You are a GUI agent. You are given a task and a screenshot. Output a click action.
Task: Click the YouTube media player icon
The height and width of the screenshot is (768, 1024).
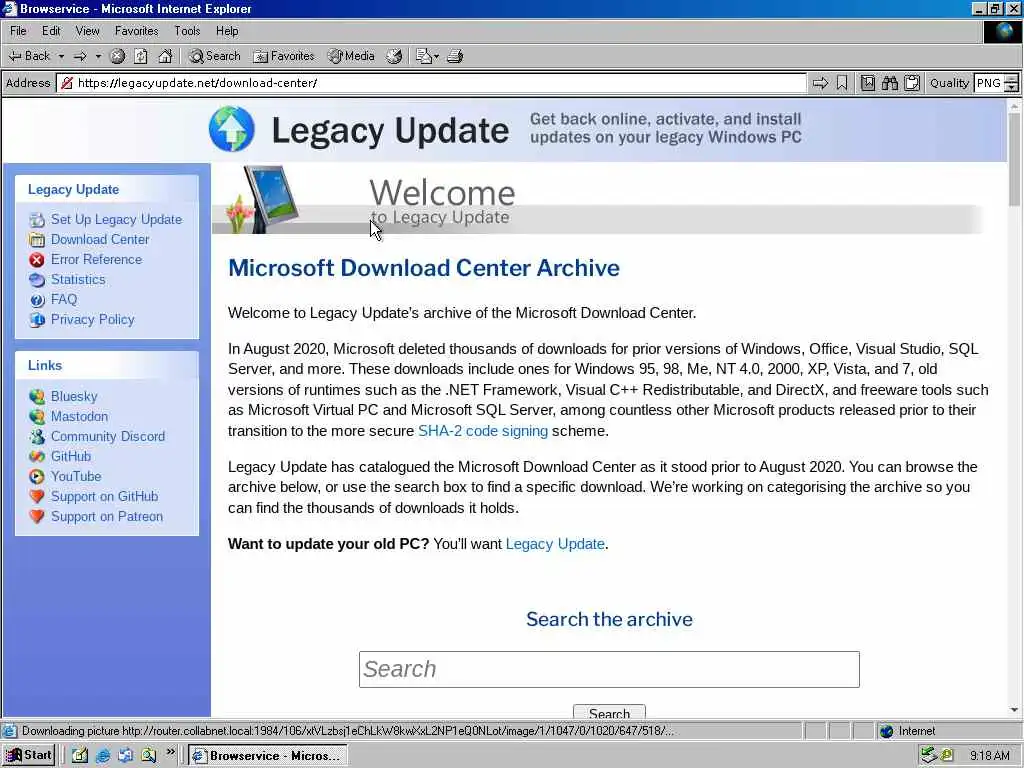(x=37, y=477)
